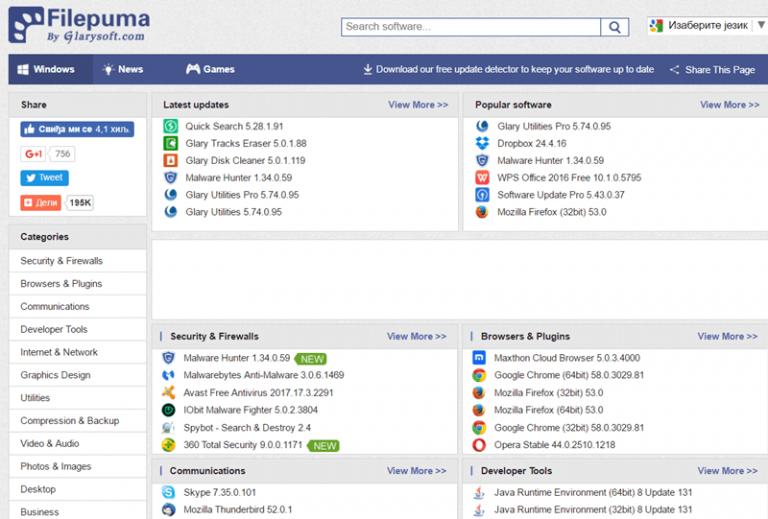Click the Search software input field

tap(471, 27)
